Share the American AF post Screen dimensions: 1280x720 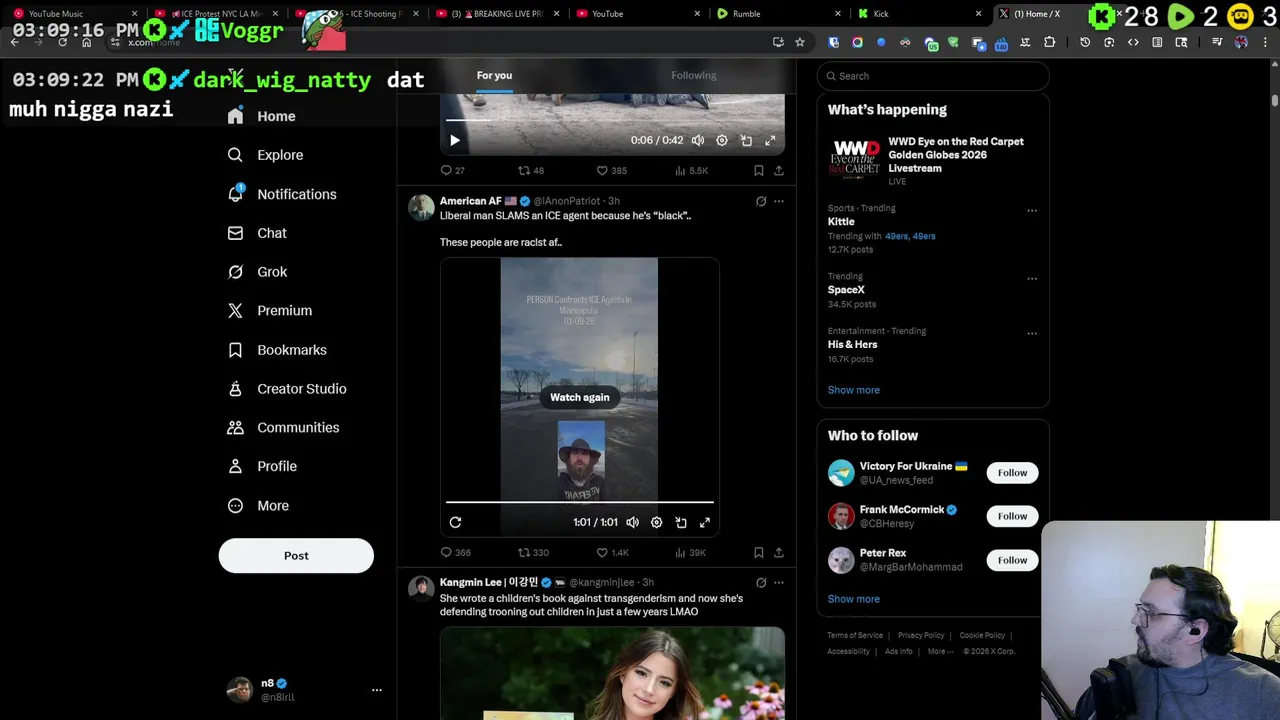tap(779, 553)
